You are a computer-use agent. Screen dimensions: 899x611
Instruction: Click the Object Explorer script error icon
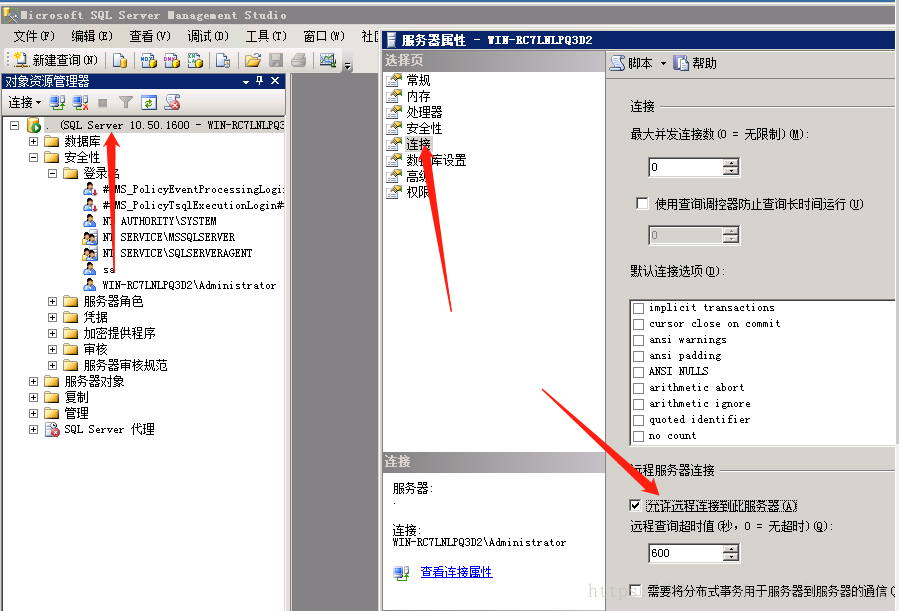click(172, 103)
